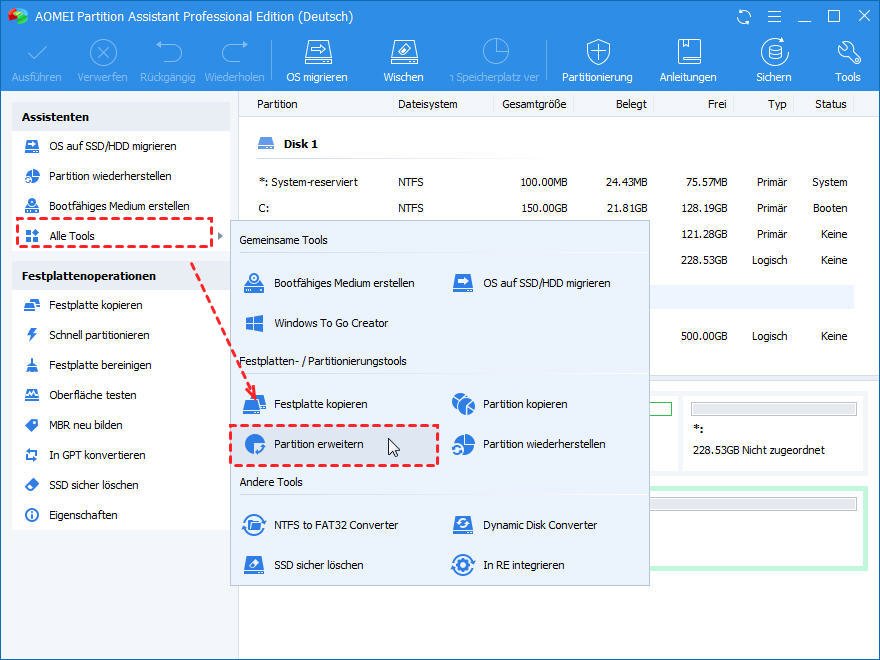Click SSD sicher löschen in popup menu
The height and width of the screenshot is (660, 880).
(x=304, y=565)
